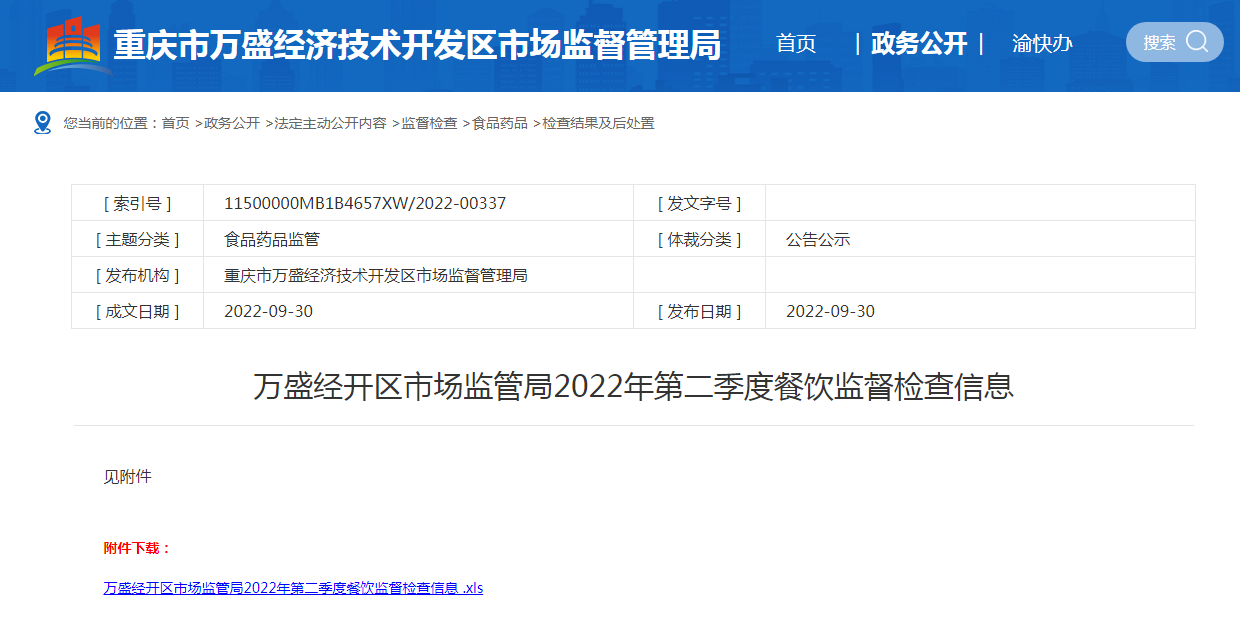Screen dimensions: 1240x625
Task: Click the 食品药品监管 value cell
Action: click(x=418, y=239)
